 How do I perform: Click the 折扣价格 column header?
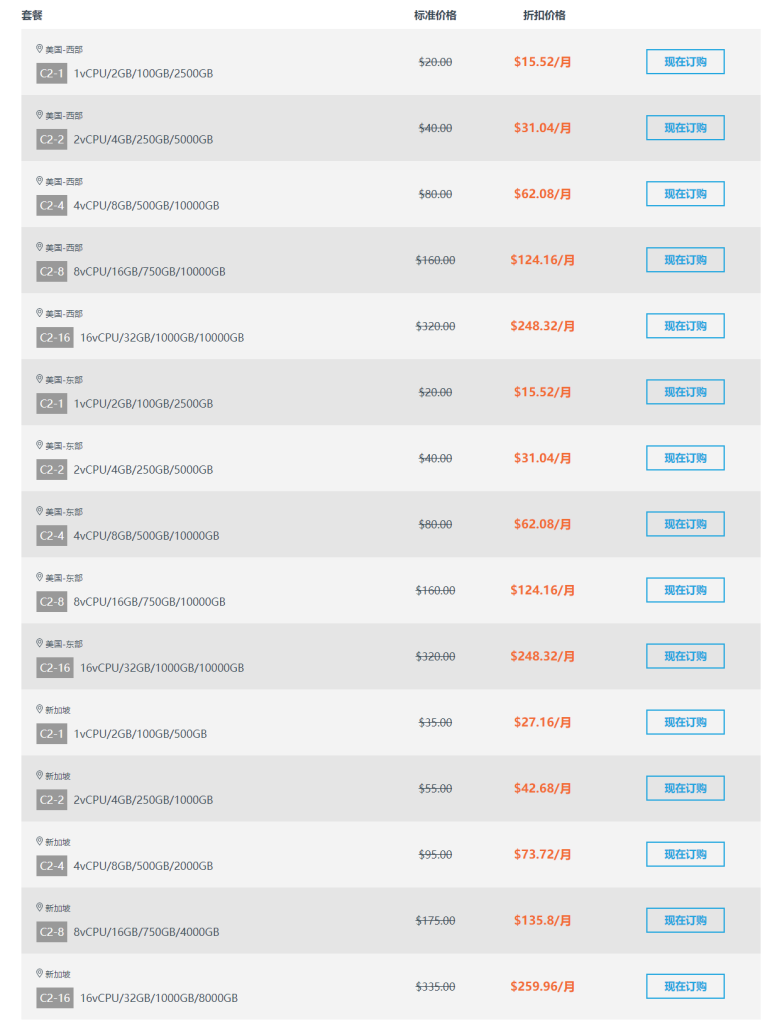point(544,15)
